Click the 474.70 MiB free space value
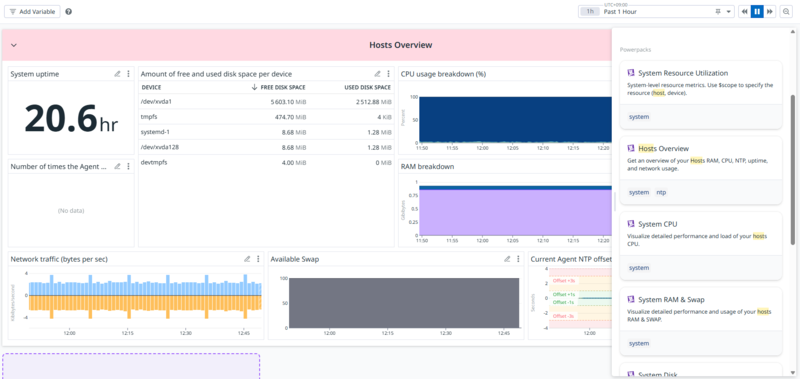Screen dimensions: 800x379 290,117
